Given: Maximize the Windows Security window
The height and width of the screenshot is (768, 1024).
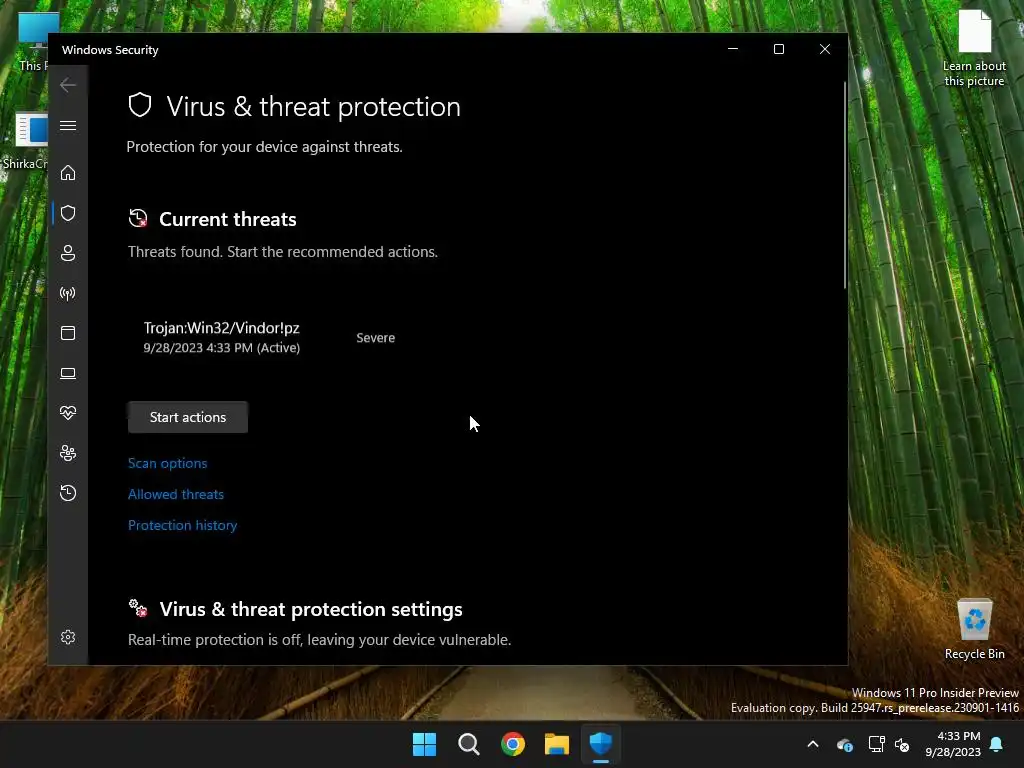Looking at the screenshot, I should pyautogui.click(x=778, y=50).
